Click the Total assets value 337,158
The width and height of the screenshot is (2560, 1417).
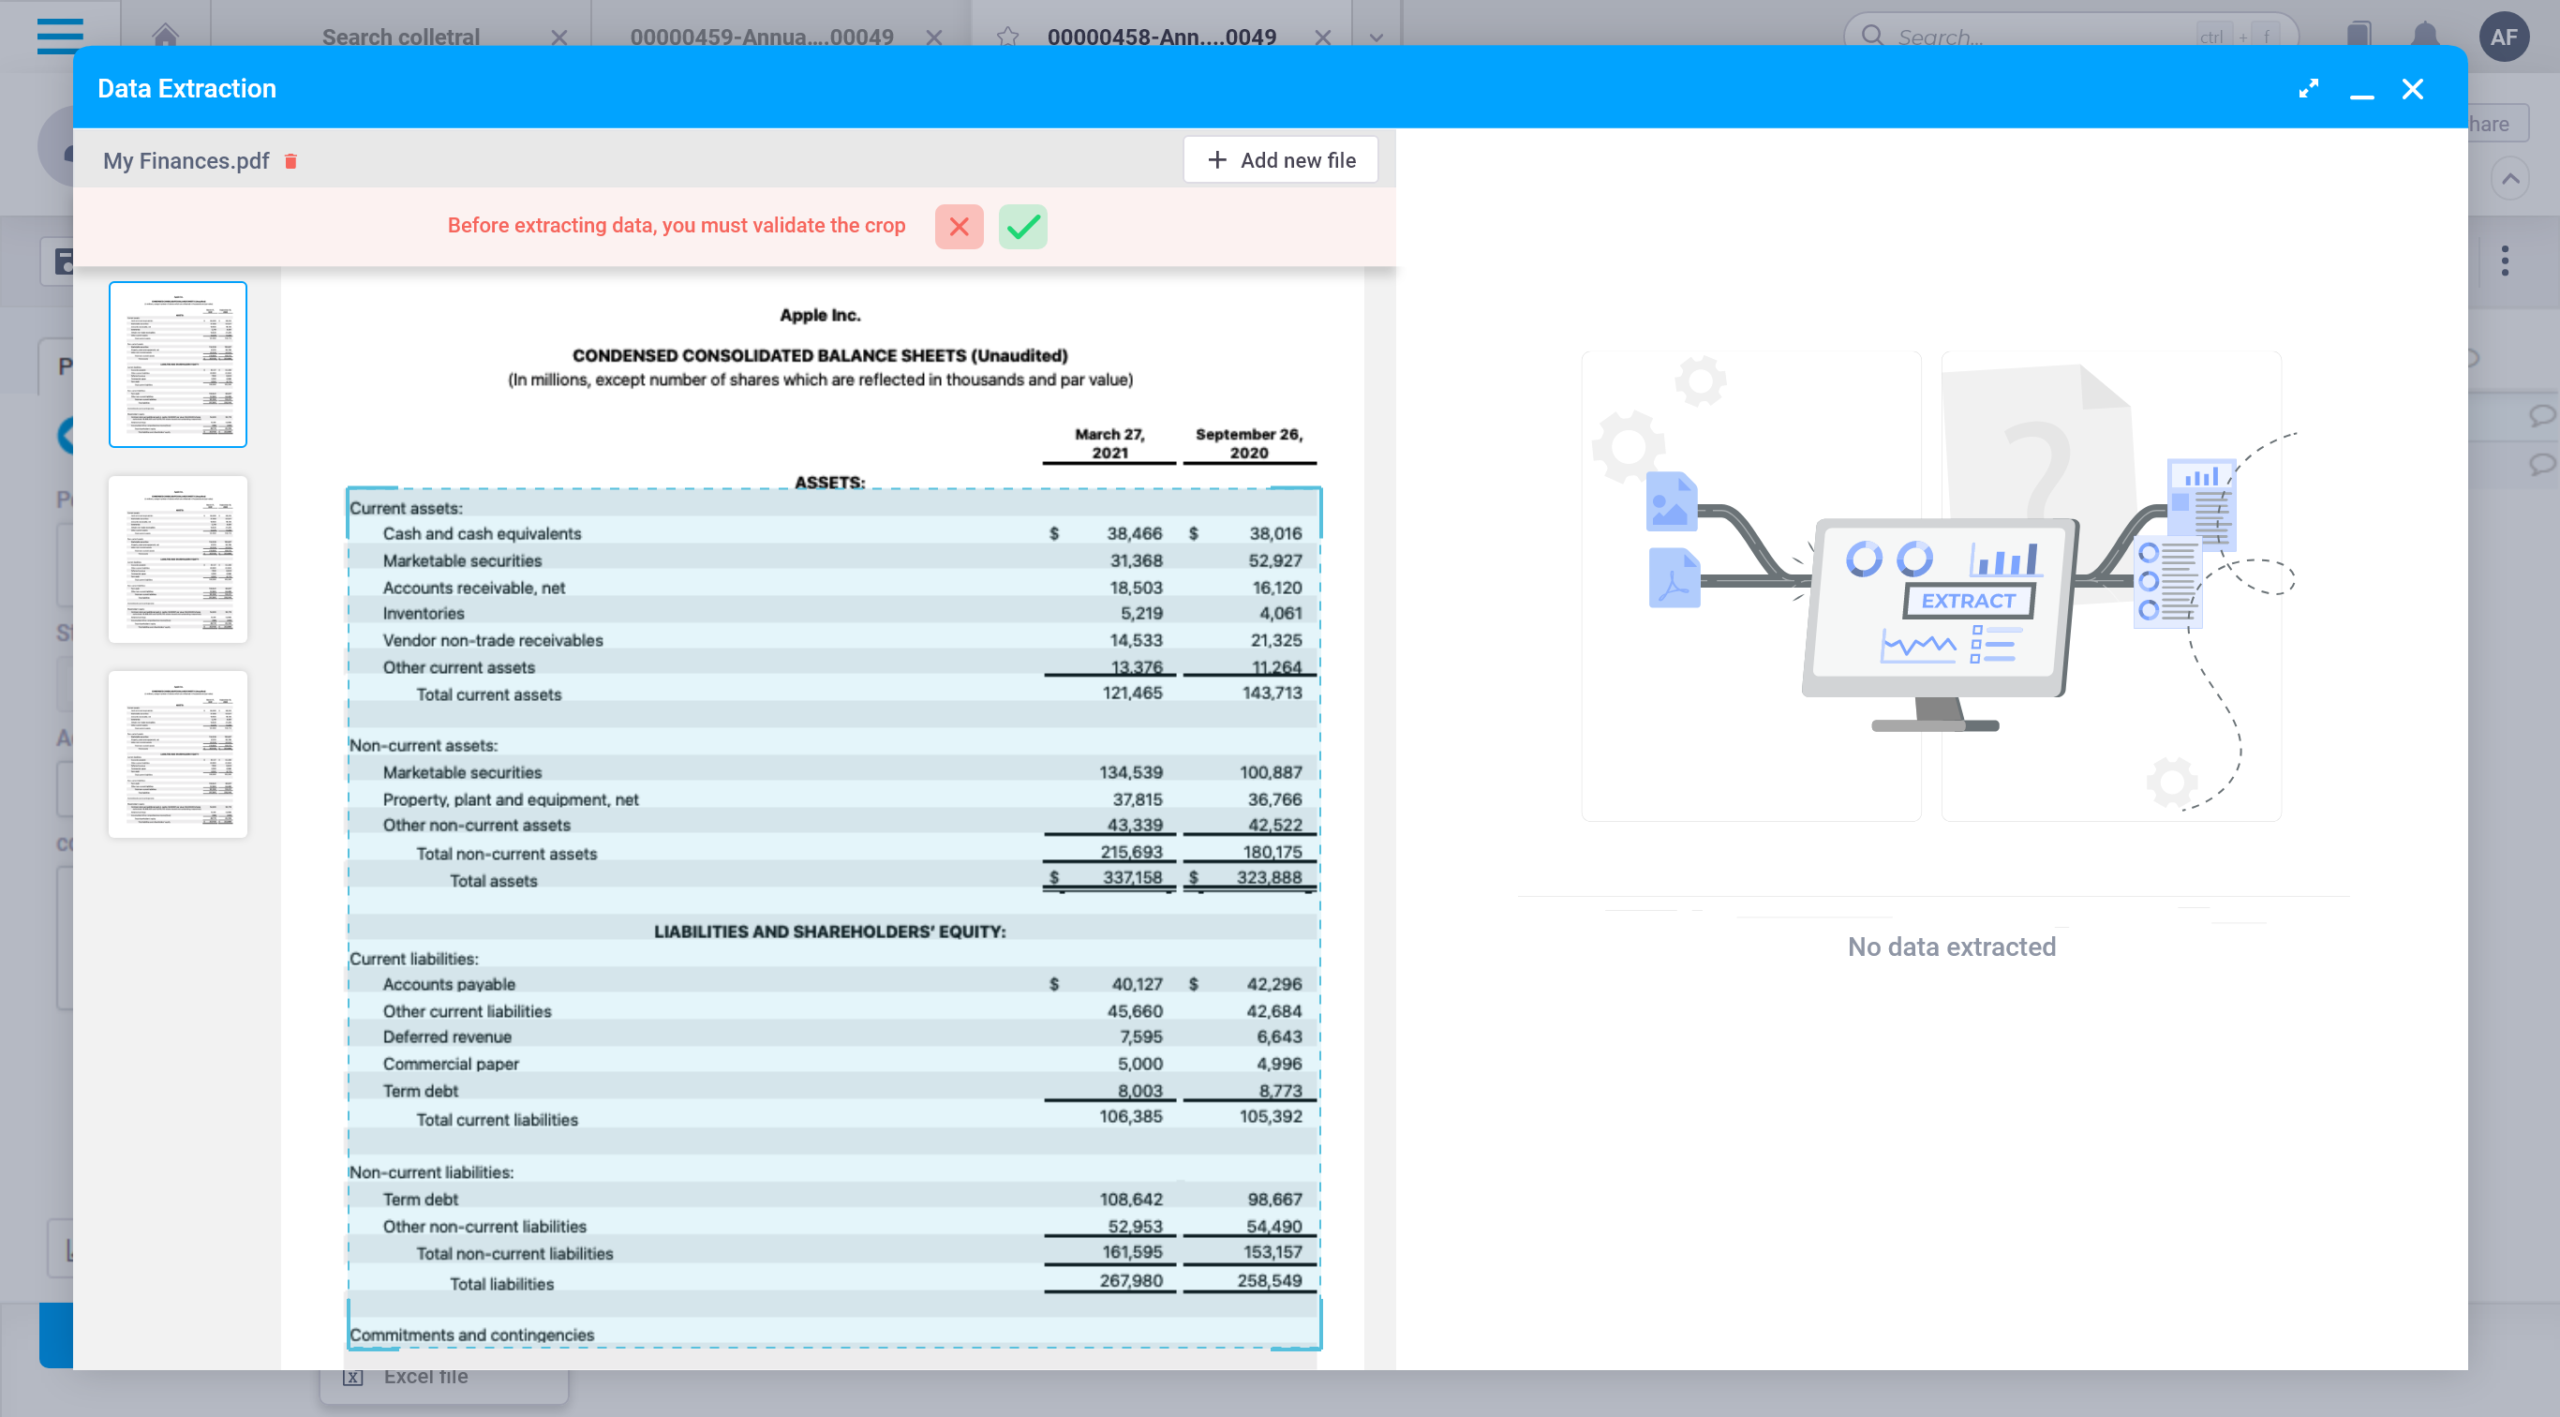tap(1132, 878)
